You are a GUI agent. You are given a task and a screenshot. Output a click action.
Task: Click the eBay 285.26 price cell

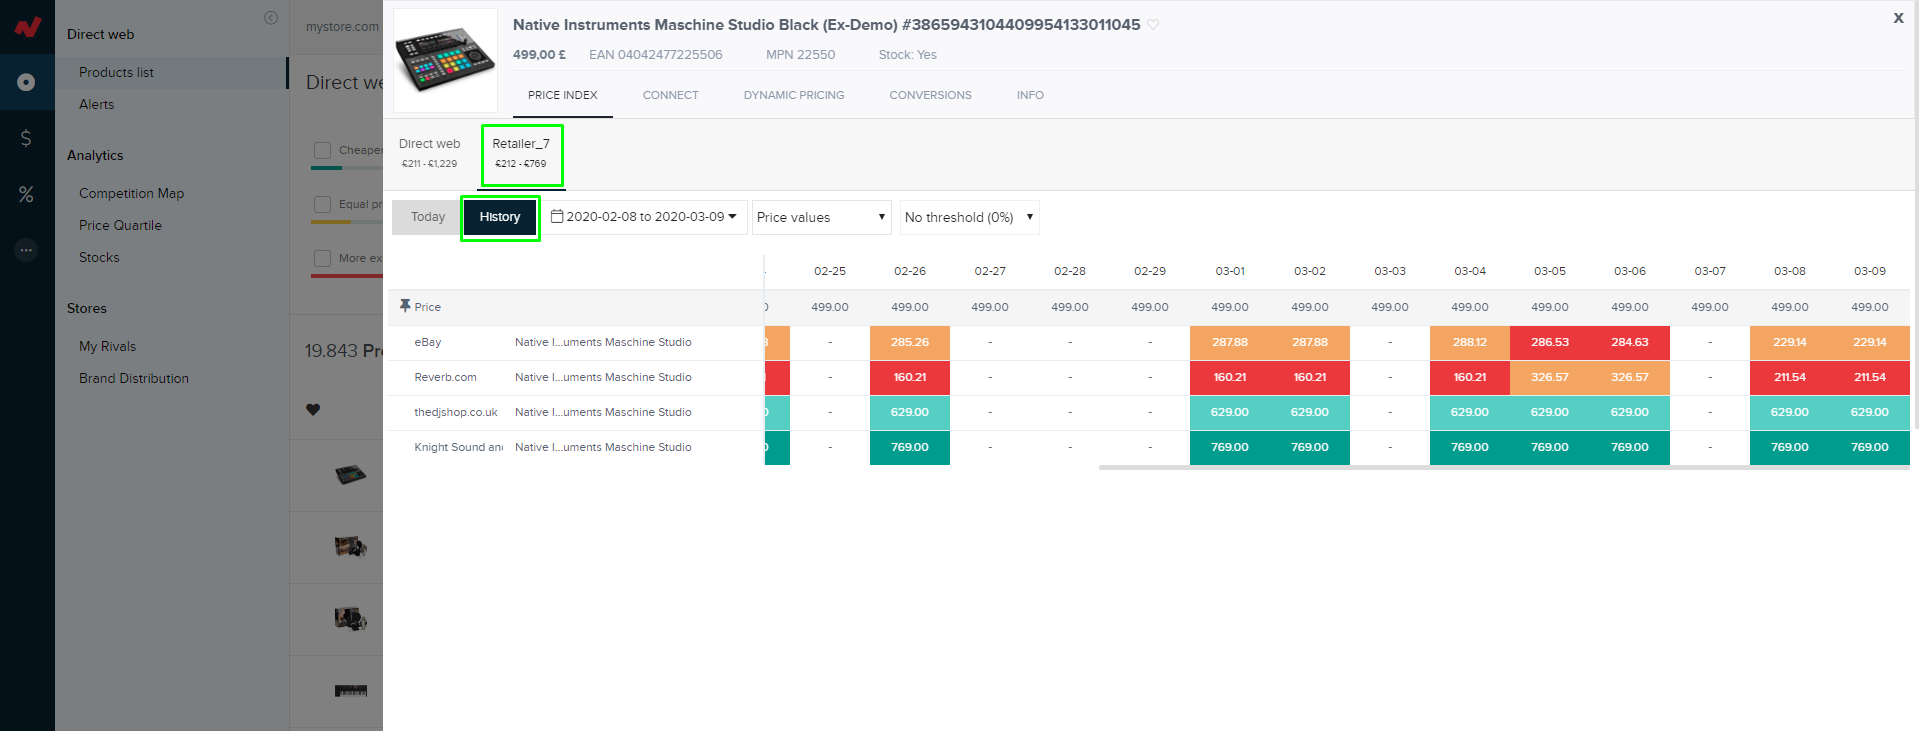click(910, 342)
